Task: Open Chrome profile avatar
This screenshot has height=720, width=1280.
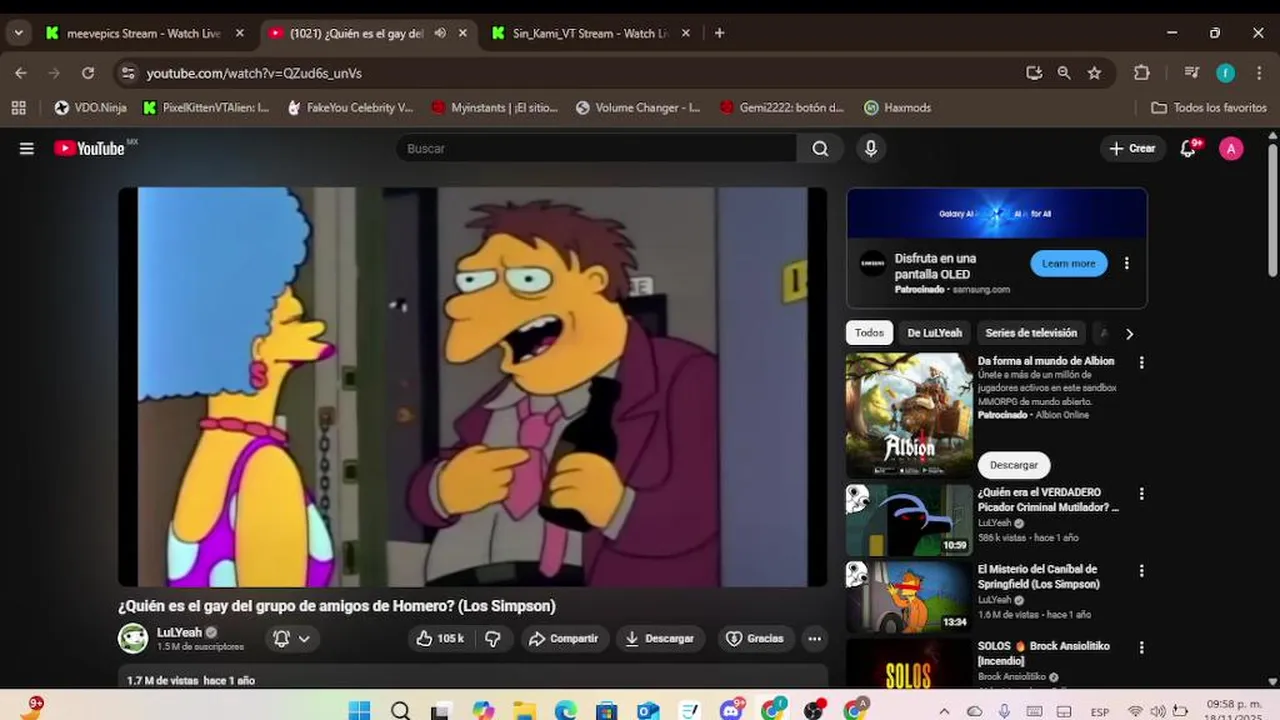Action: coord(1226,73)
